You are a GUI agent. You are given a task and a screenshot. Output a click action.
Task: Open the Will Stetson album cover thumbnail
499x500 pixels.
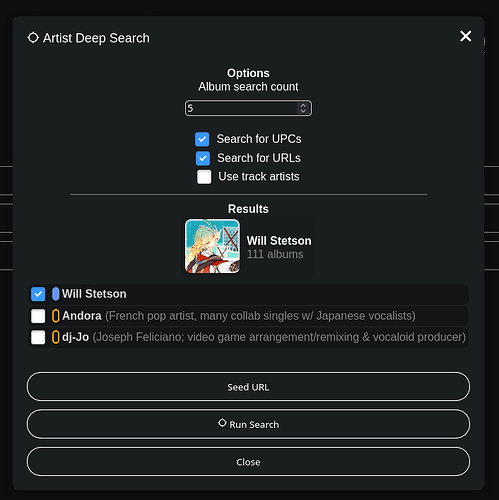[212, 246]
